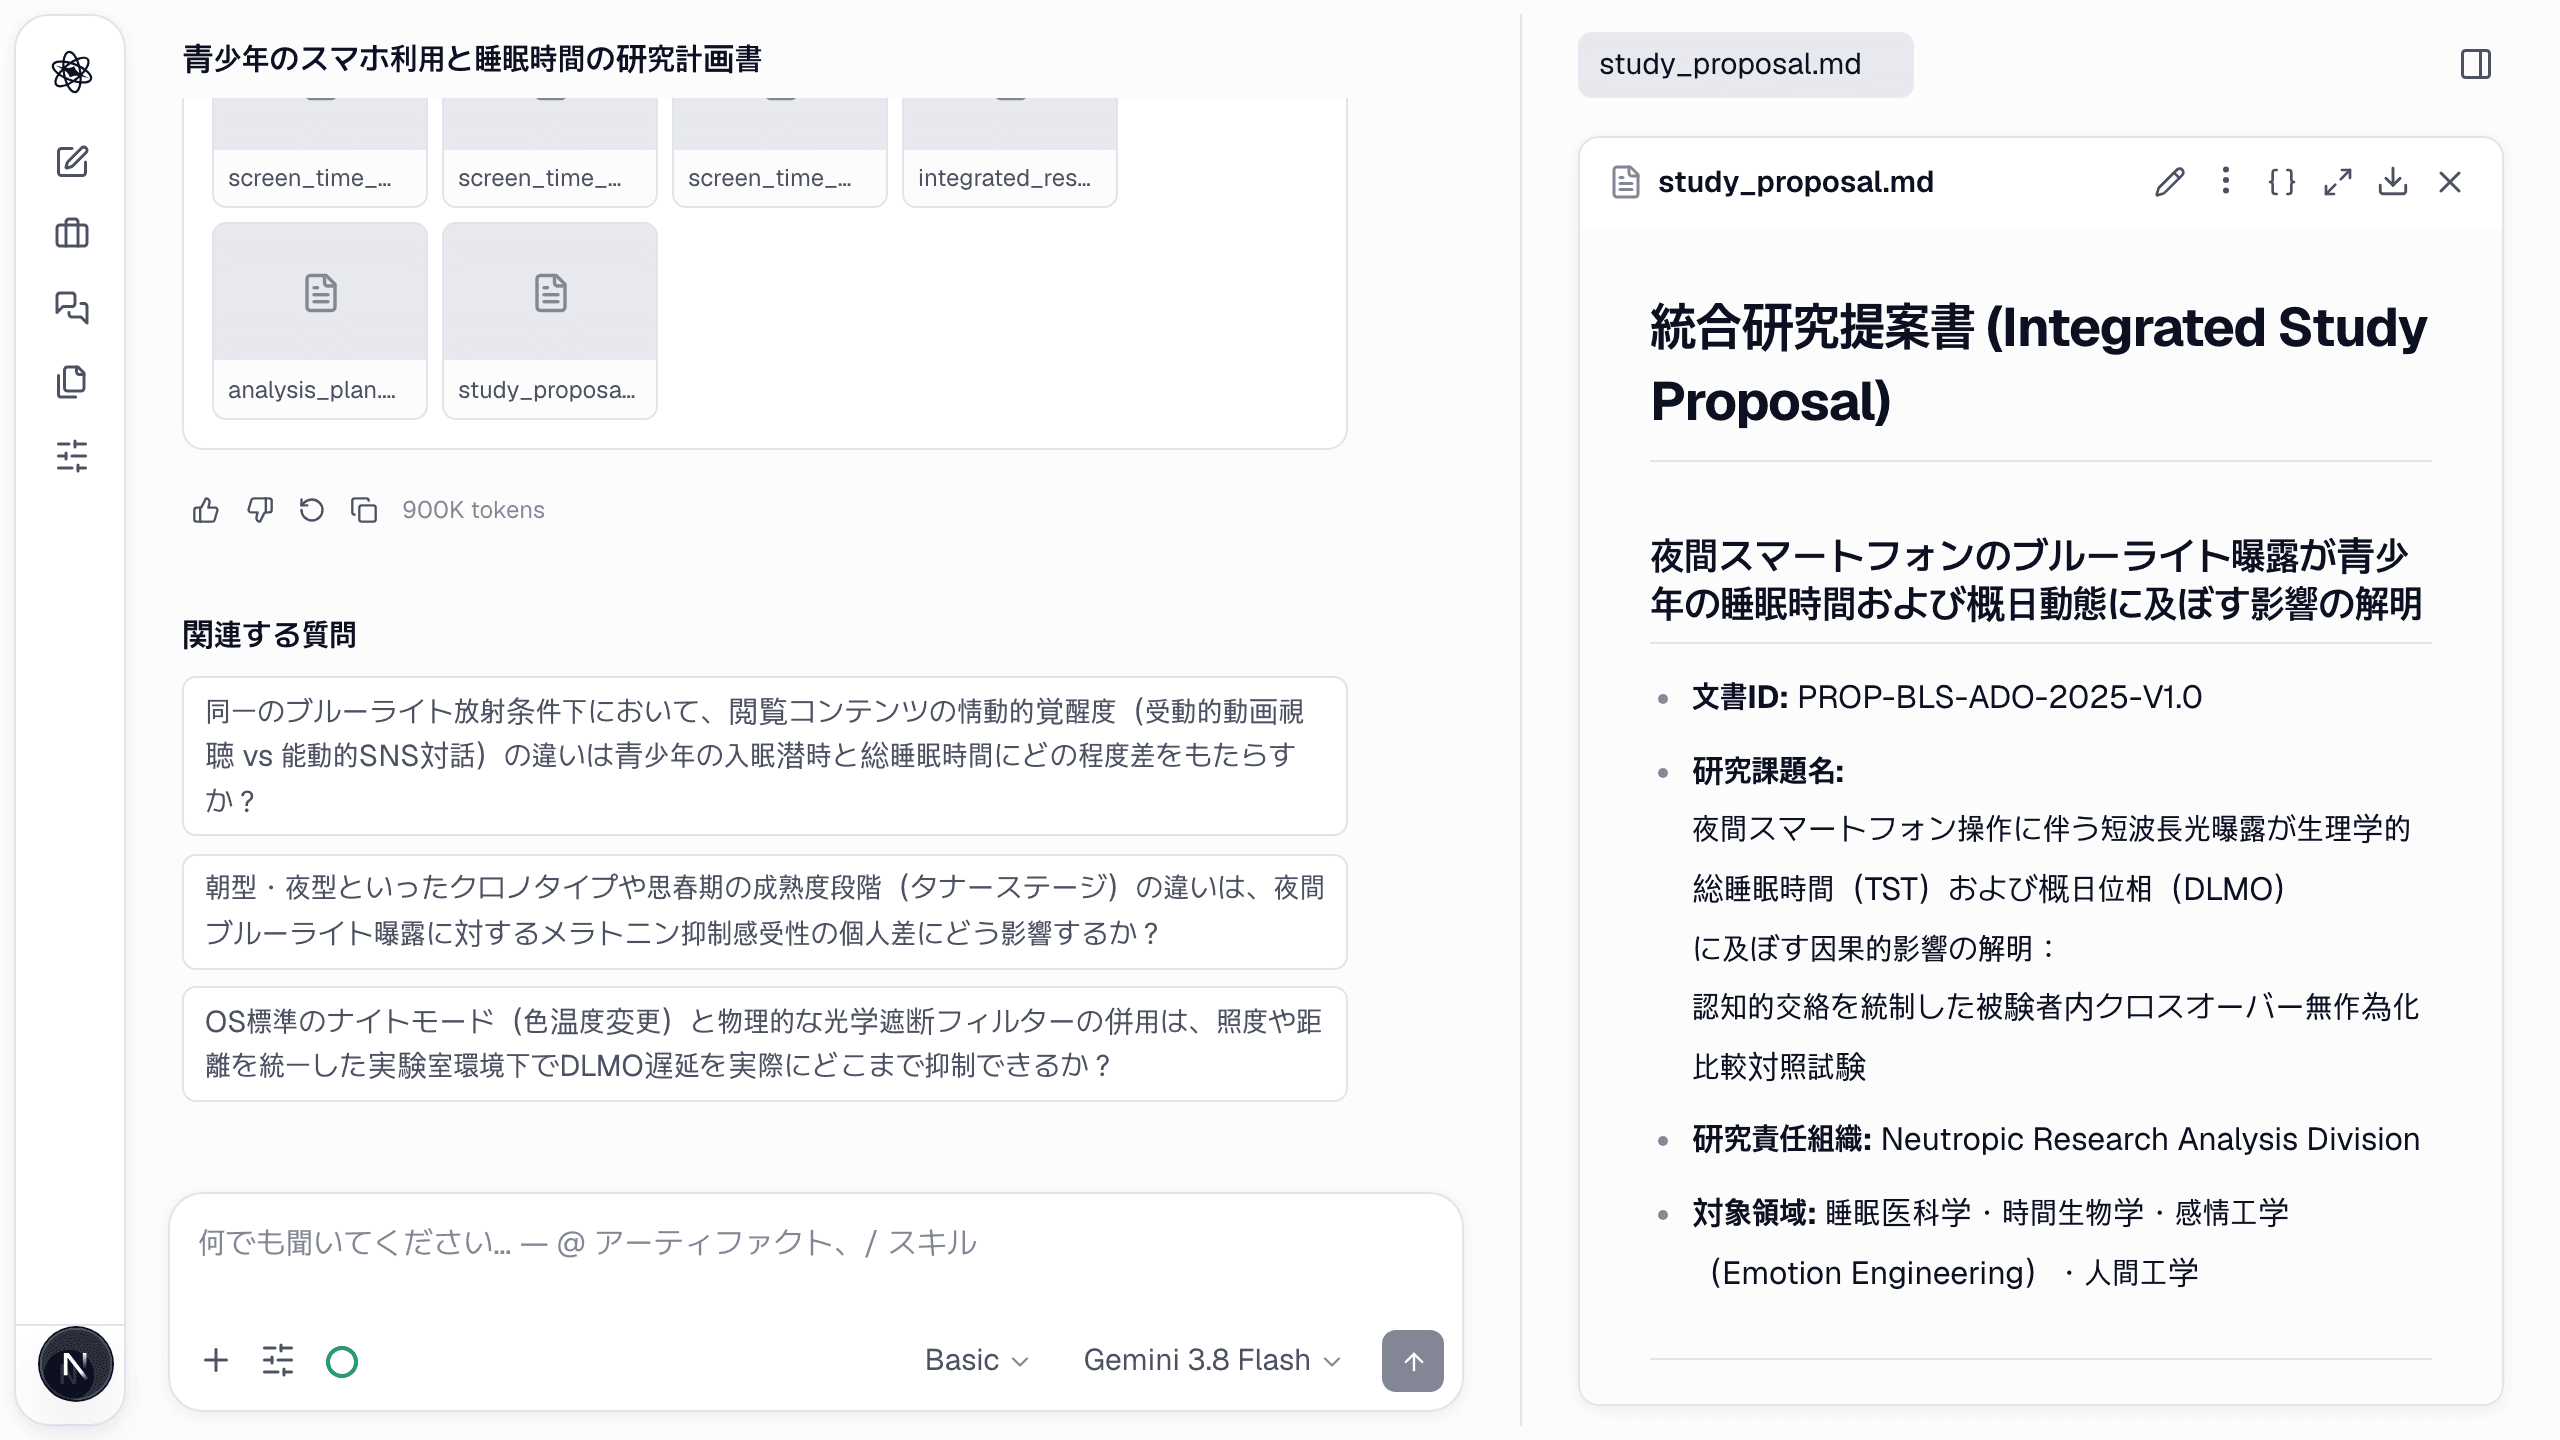This screenshot has height=1440, width=2560.
Task: Open the copied documents icon in sidebar
Action: click(72, 381)
